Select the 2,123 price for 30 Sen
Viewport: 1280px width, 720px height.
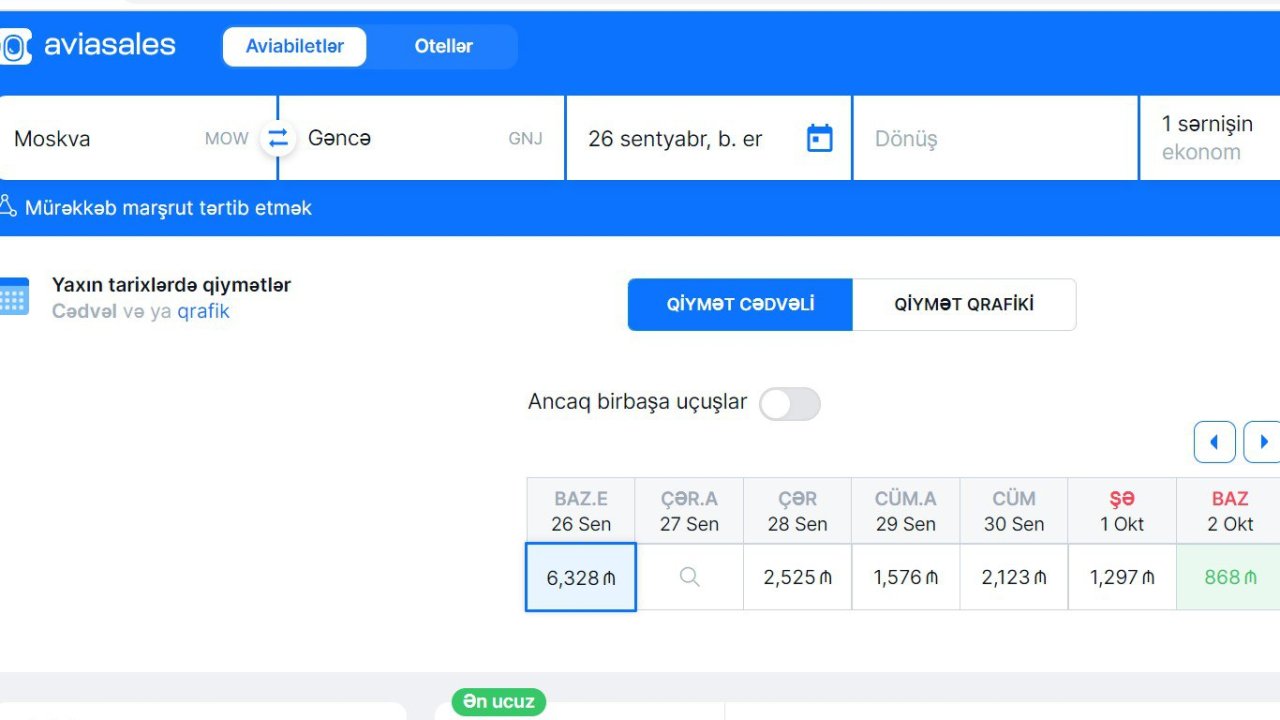(1014, 577)
